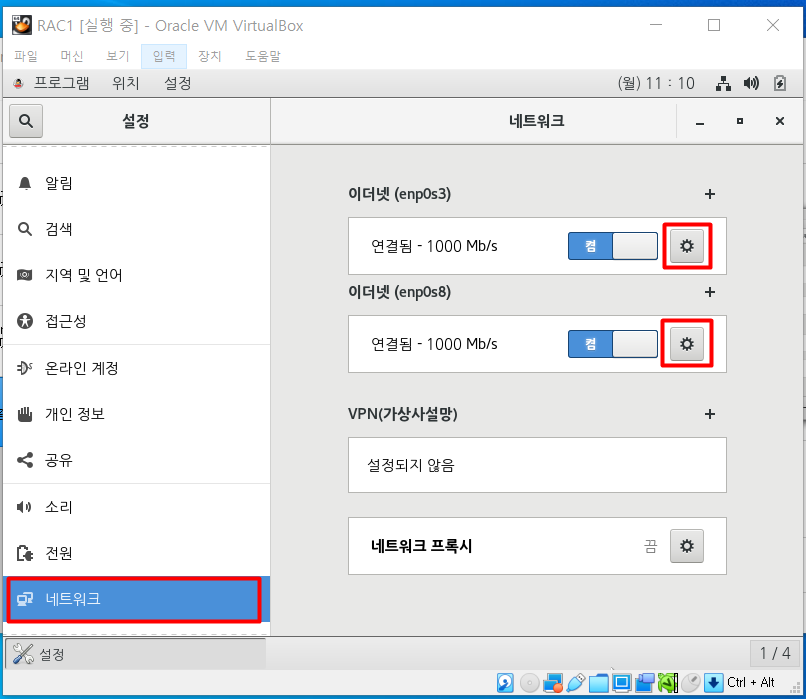Click the volume speaker icon in top bar
806x699 pixels.
pos(751,83)
